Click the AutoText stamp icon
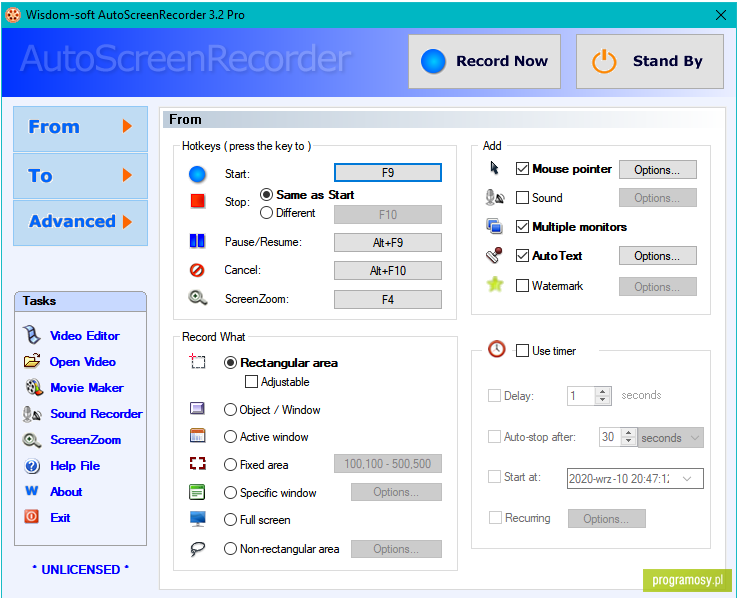This screenshot has width=738, height=598. pyautogui.click(x=494, y=255)
